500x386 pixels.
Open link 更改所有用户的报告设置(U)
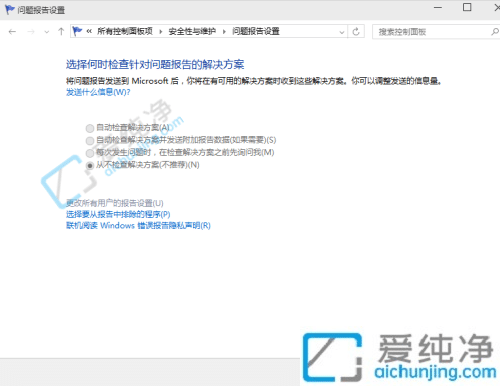coord(115,203)
